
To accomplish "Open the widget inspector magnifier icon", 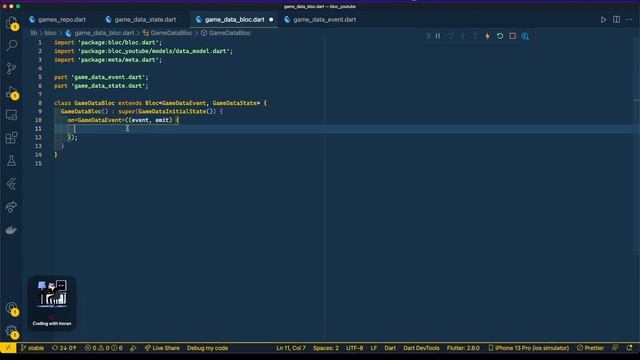I will click(525, 36).
